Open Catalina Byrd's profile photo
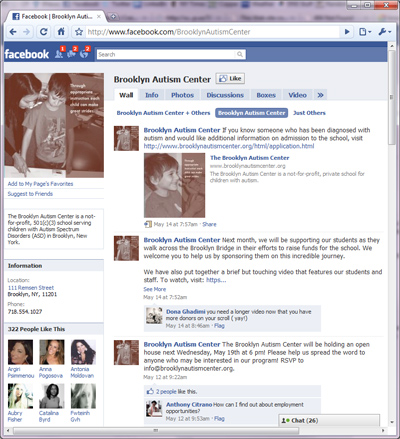400x439 pixels. pos(52,396)
